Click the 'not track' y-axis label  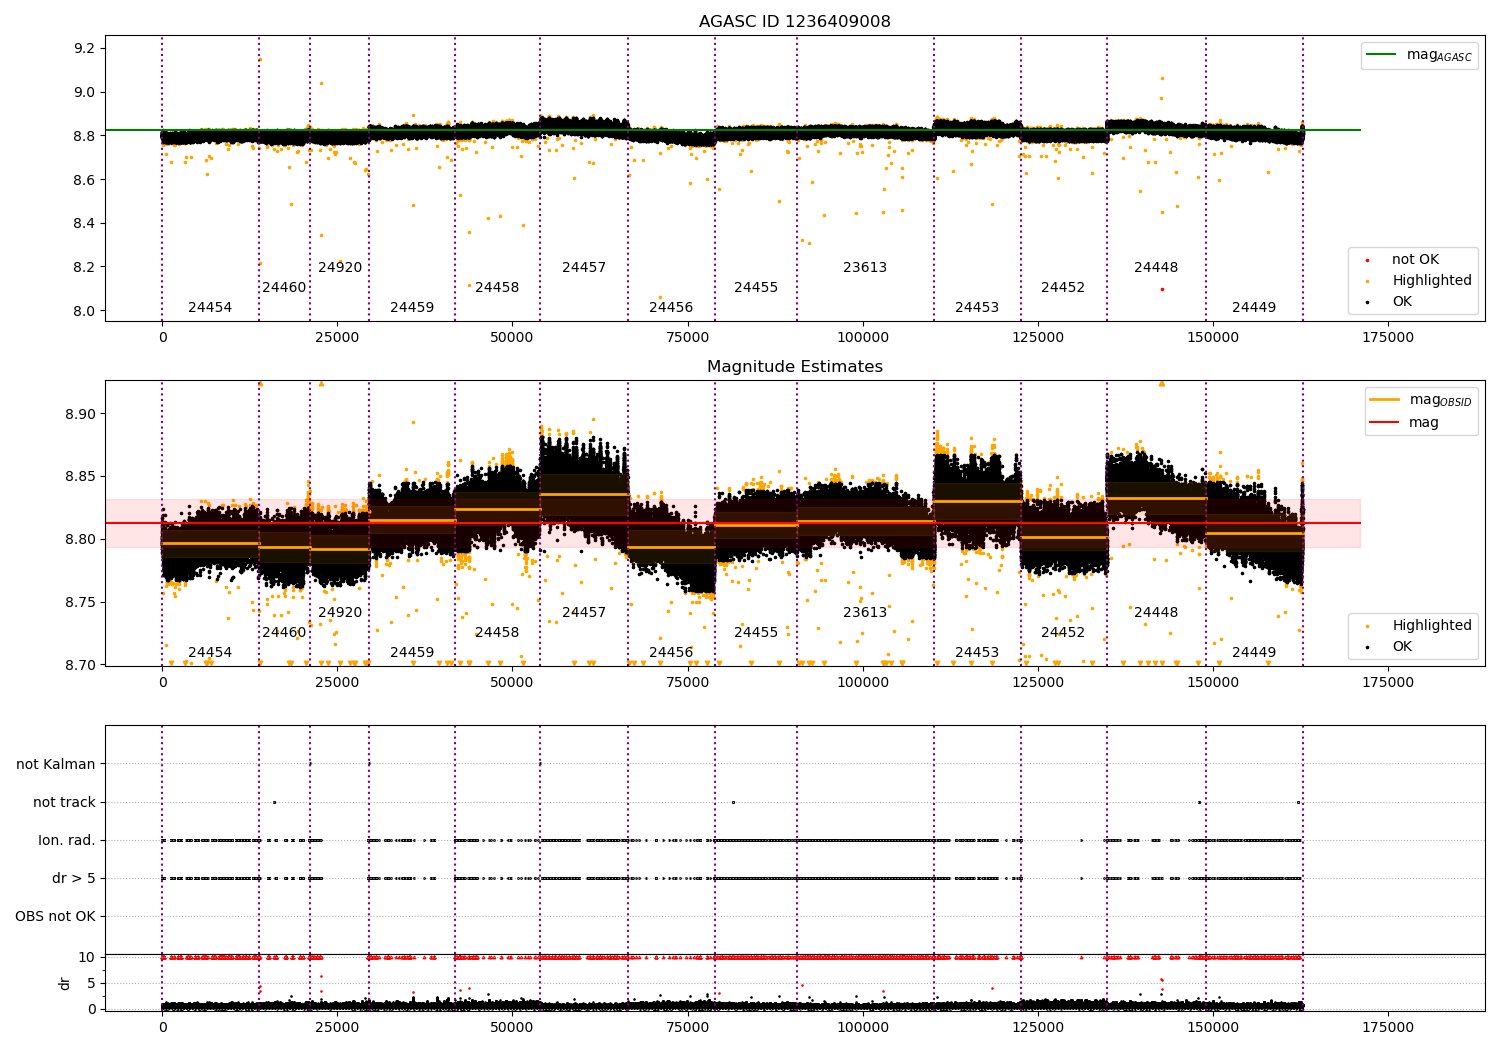coord(64,802)
